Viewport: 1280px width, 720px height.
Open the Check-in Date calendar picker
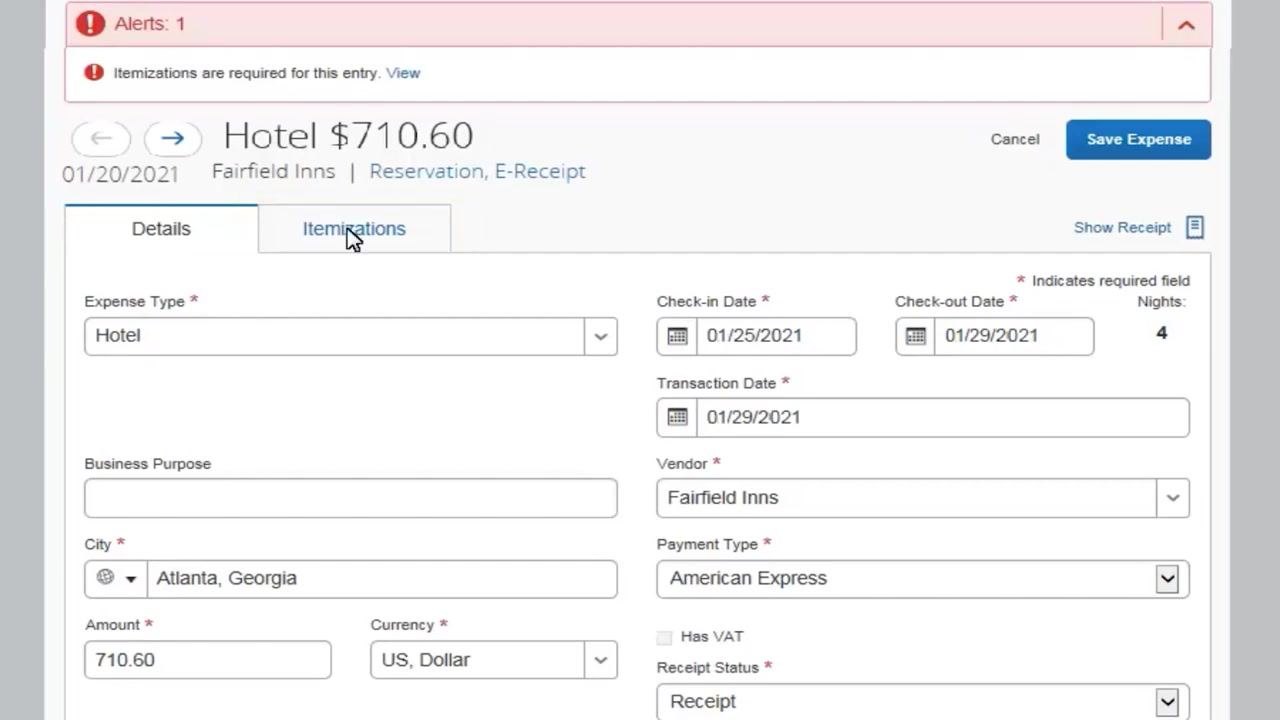pos(677,336)
